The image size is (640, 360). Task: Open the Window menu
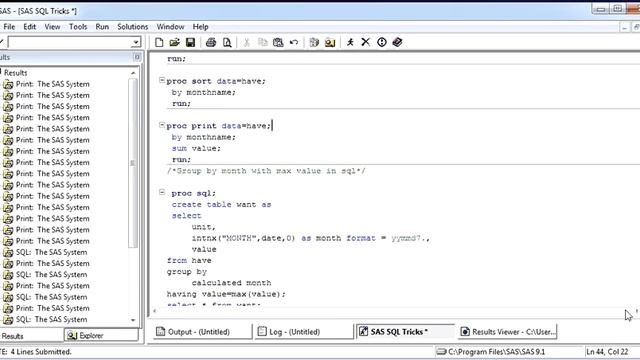click(x=170, y=27)
